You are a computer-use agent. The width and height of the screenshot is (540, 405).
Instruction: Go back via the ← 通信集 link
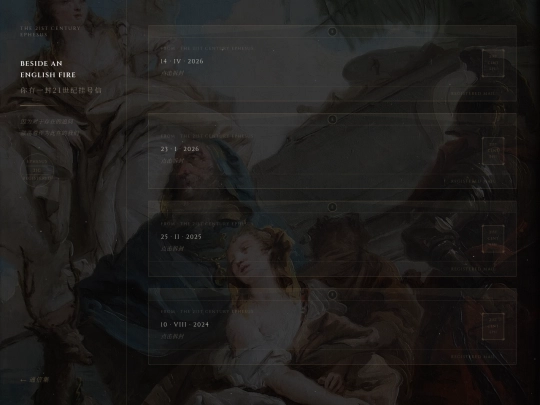click(35, 380)
